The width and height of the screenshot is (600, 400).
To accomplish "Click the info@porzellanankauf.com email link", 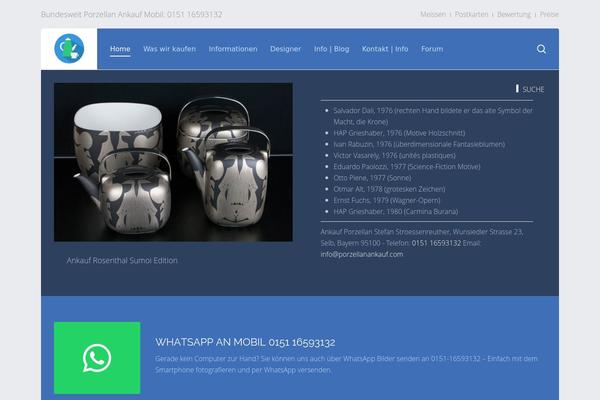I will (362, 254).
